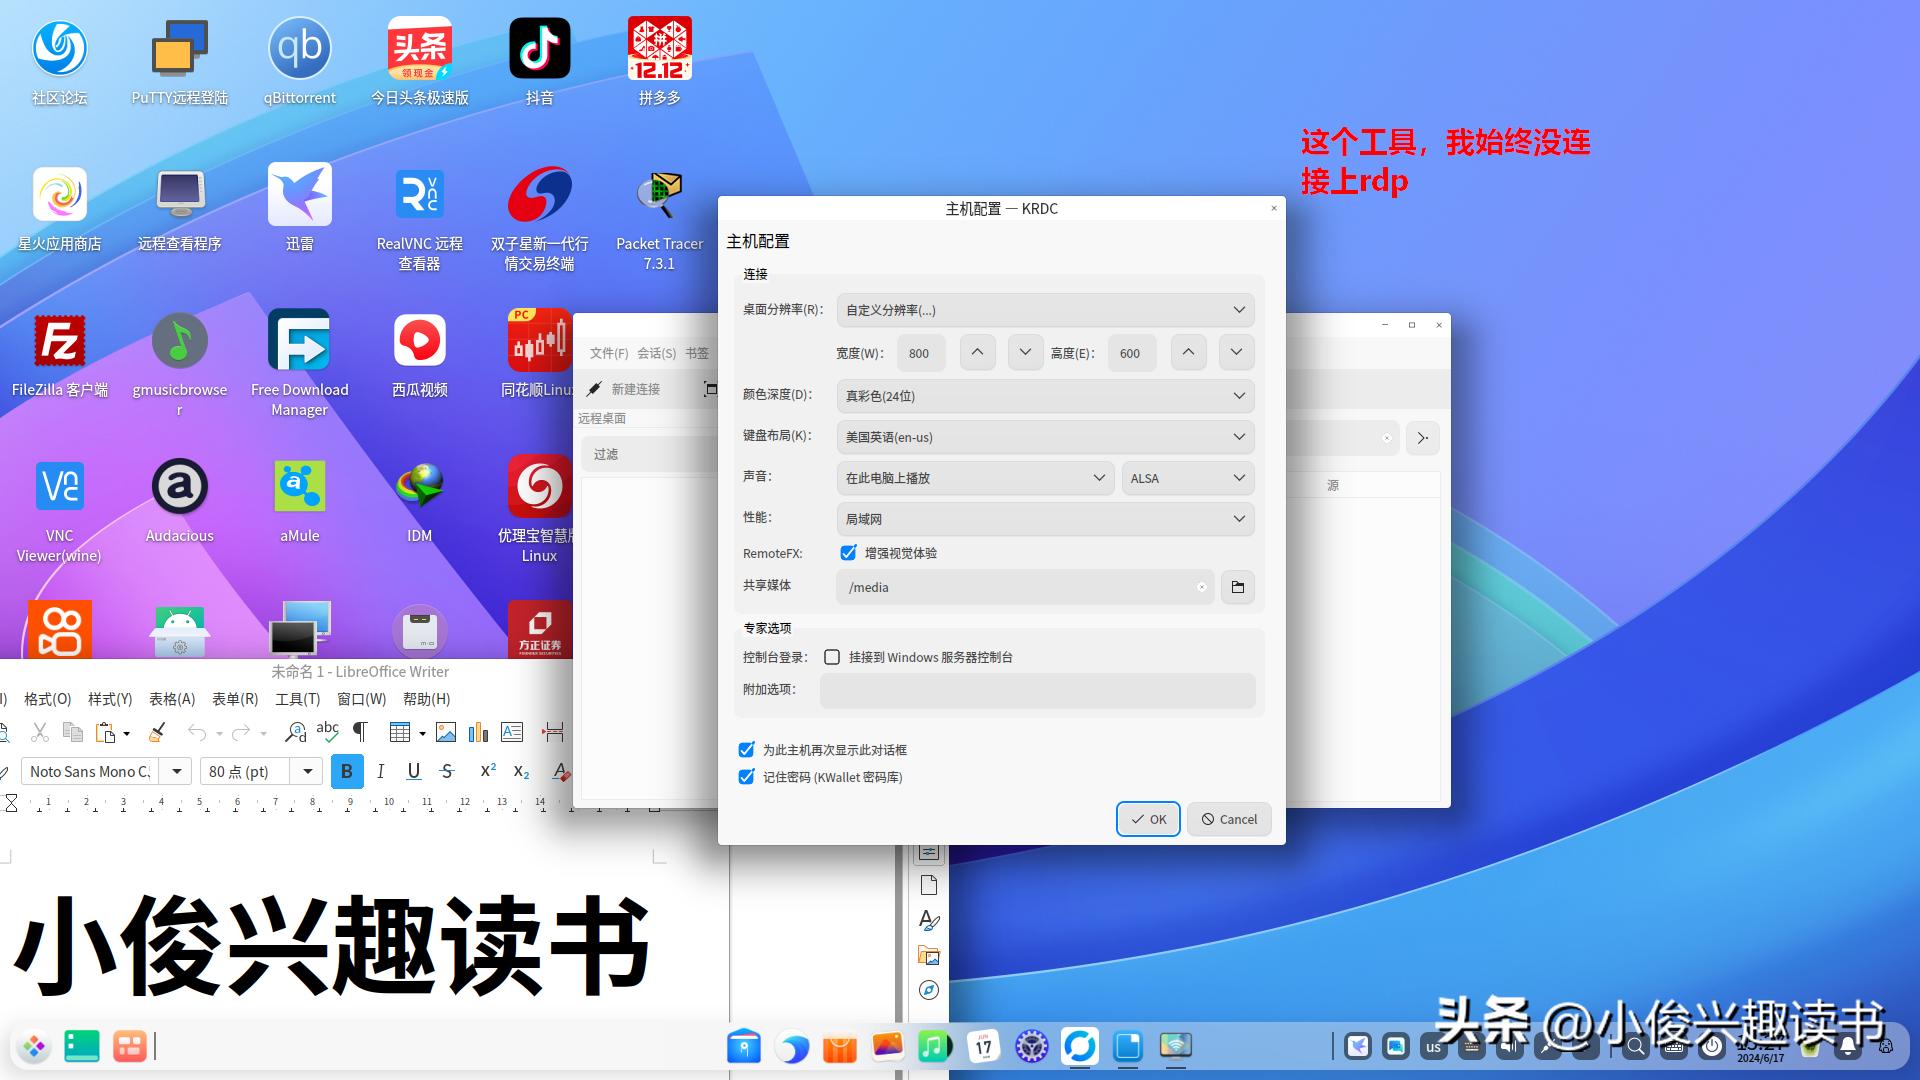Open Find and Replace in Writer

coord(296,732)
